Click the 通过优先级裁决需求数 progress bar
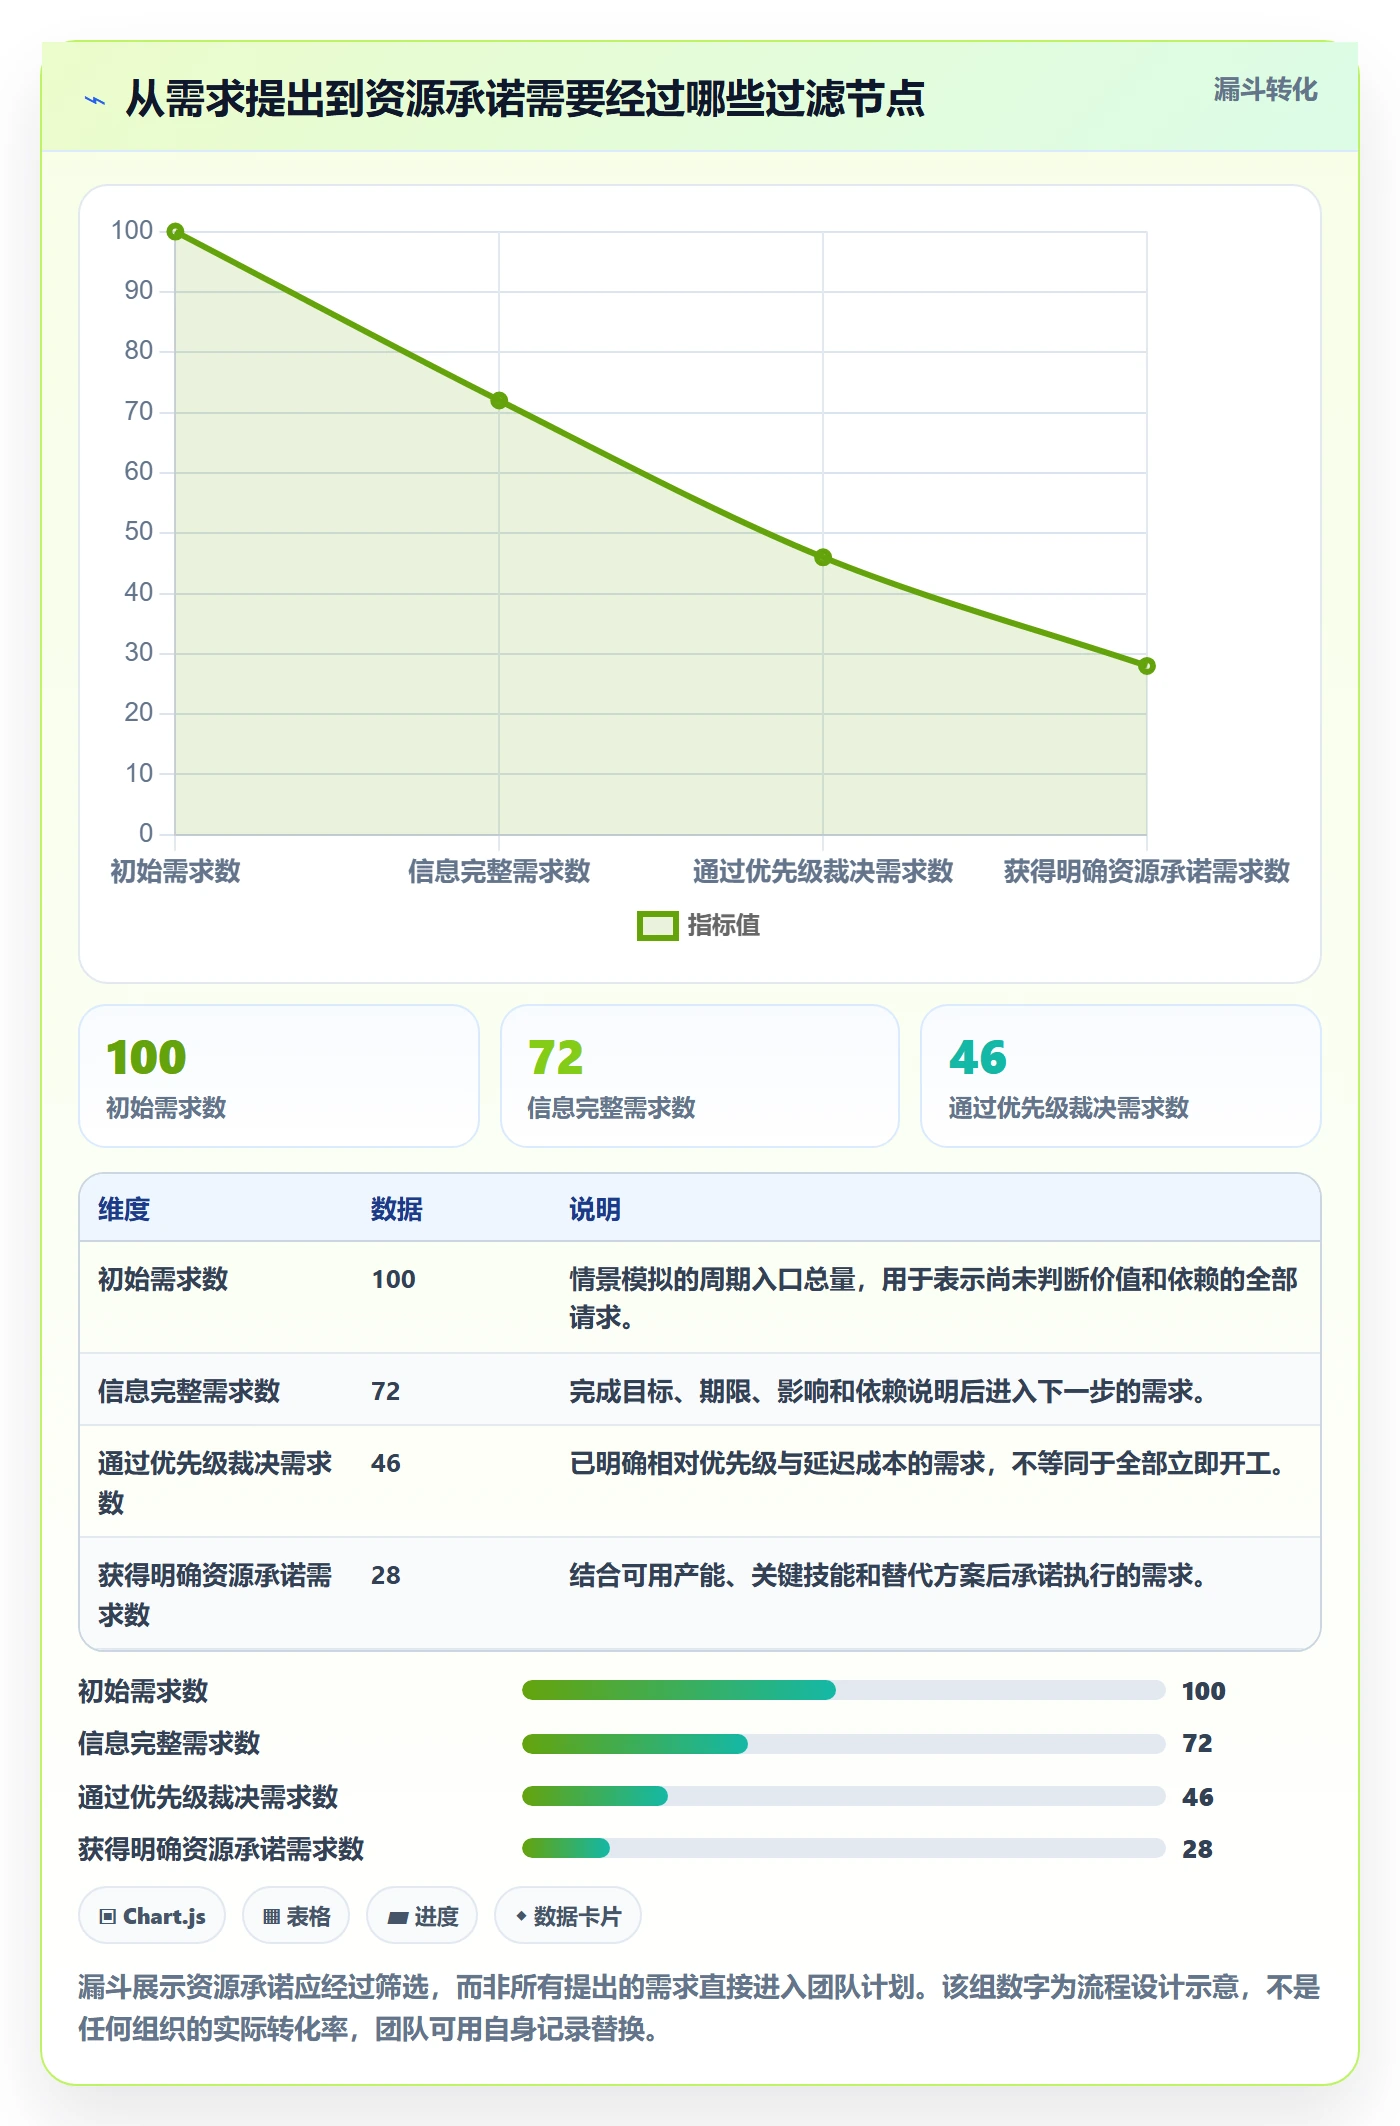 tap(843, 1796)
